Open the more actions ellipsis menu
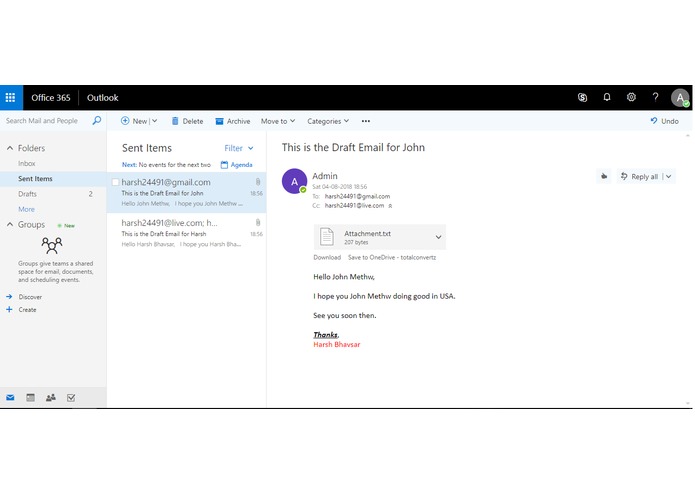695x494 pixels. tap(366, 121)
